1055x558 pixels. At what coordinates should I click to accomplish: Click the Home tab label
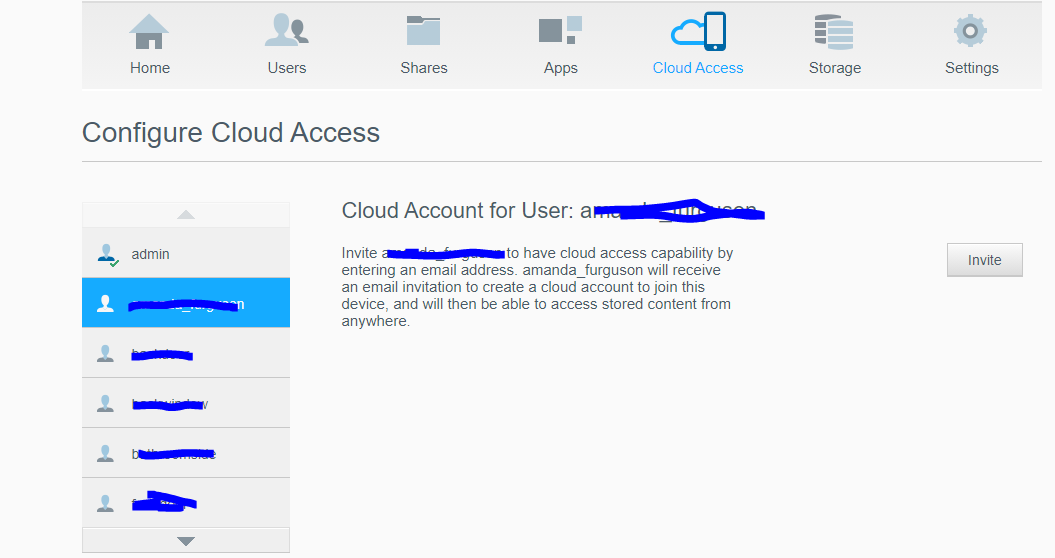[x=150, y=68]
